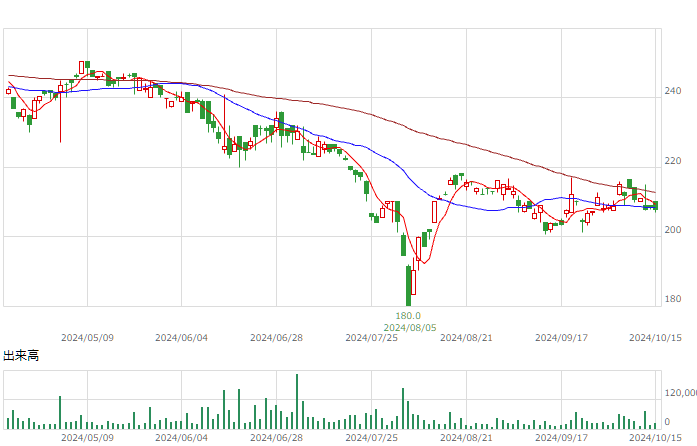Click the 220 price axis label
This screenshot has width=697, height=446.
click(673, 161)
